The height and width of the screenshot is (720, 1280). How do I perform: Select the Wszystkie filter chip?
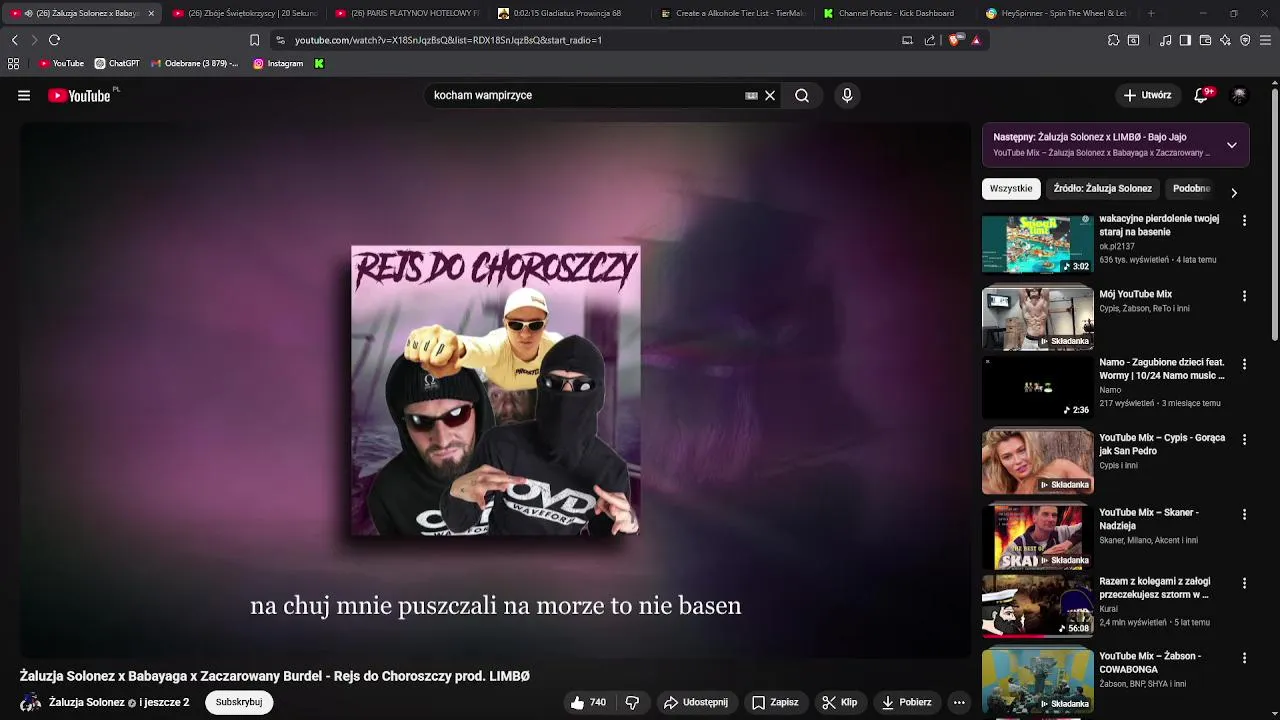[1011, 189]
